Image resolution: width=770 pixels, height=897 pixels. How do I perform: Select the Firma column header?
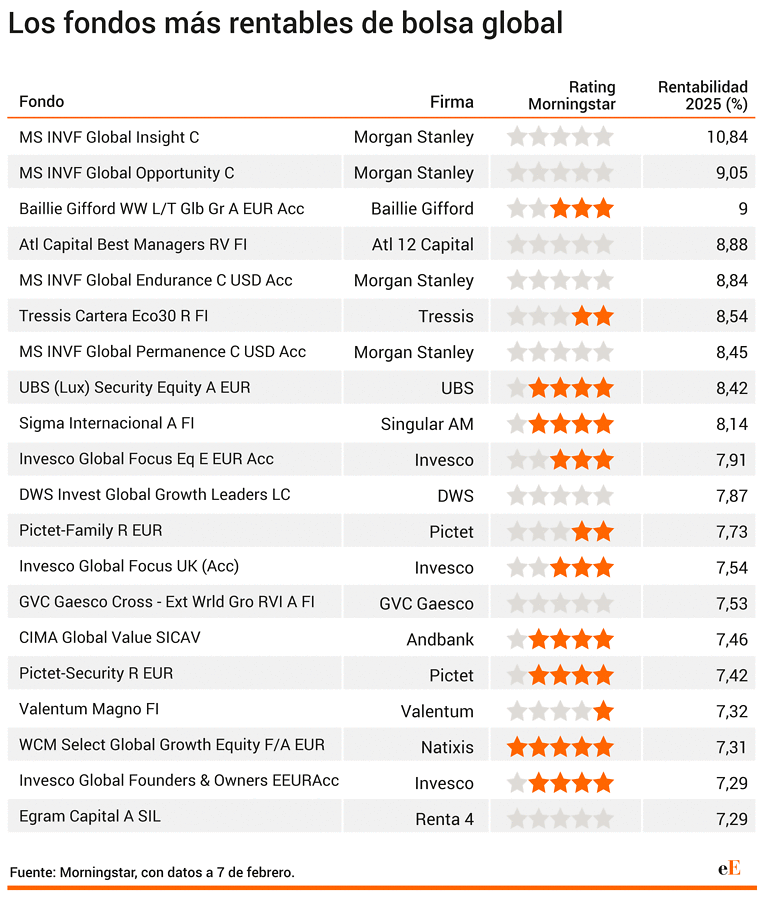(451, 102)
